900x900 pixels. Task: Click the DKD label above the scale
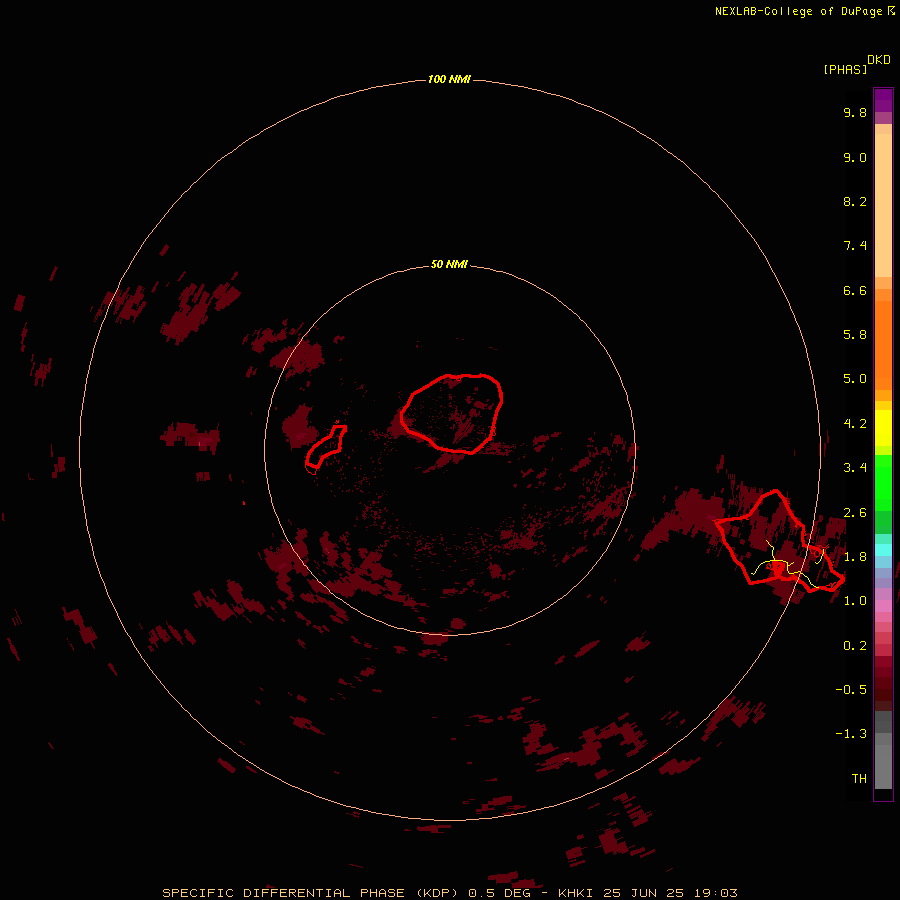879,60
